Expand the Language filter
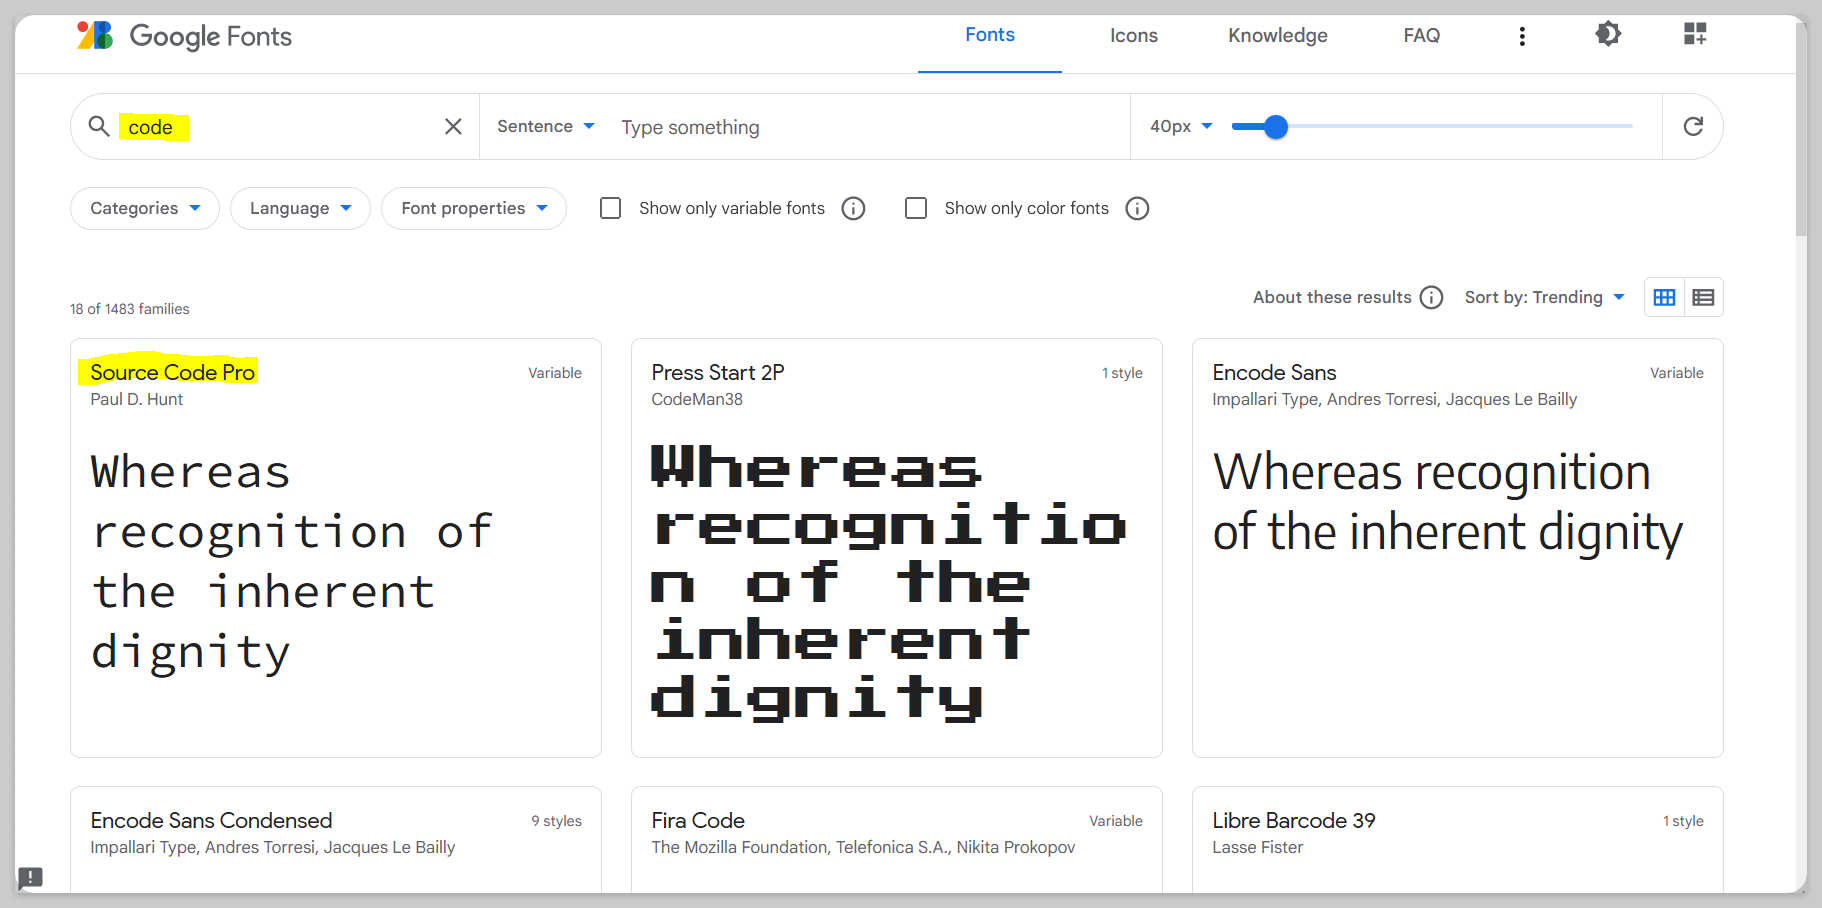This screenshot has width=1822, height=908. click(300, 208)
